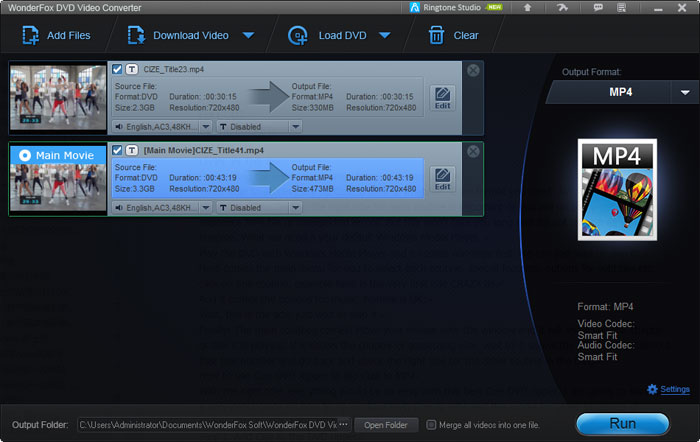Click the Load DVD label
This screenshot has height=442, width=700.
342,35
